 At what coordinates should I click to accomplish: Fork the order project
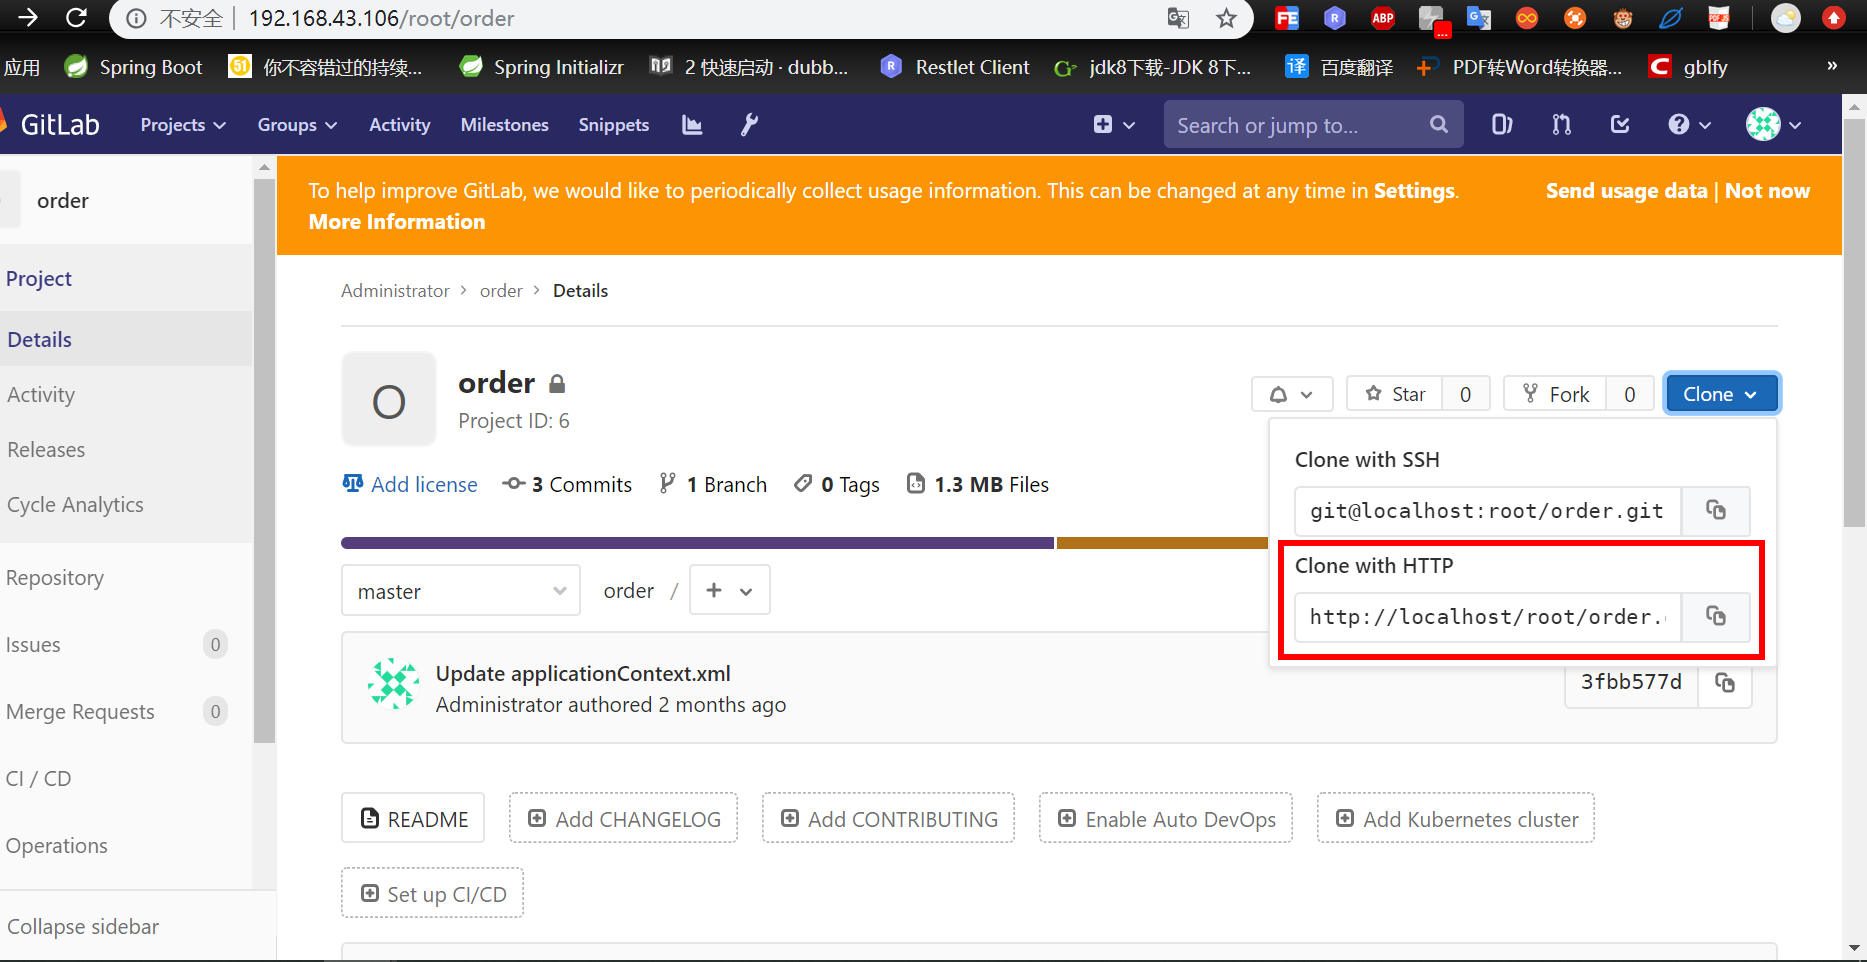click(x=1555, y=394)
